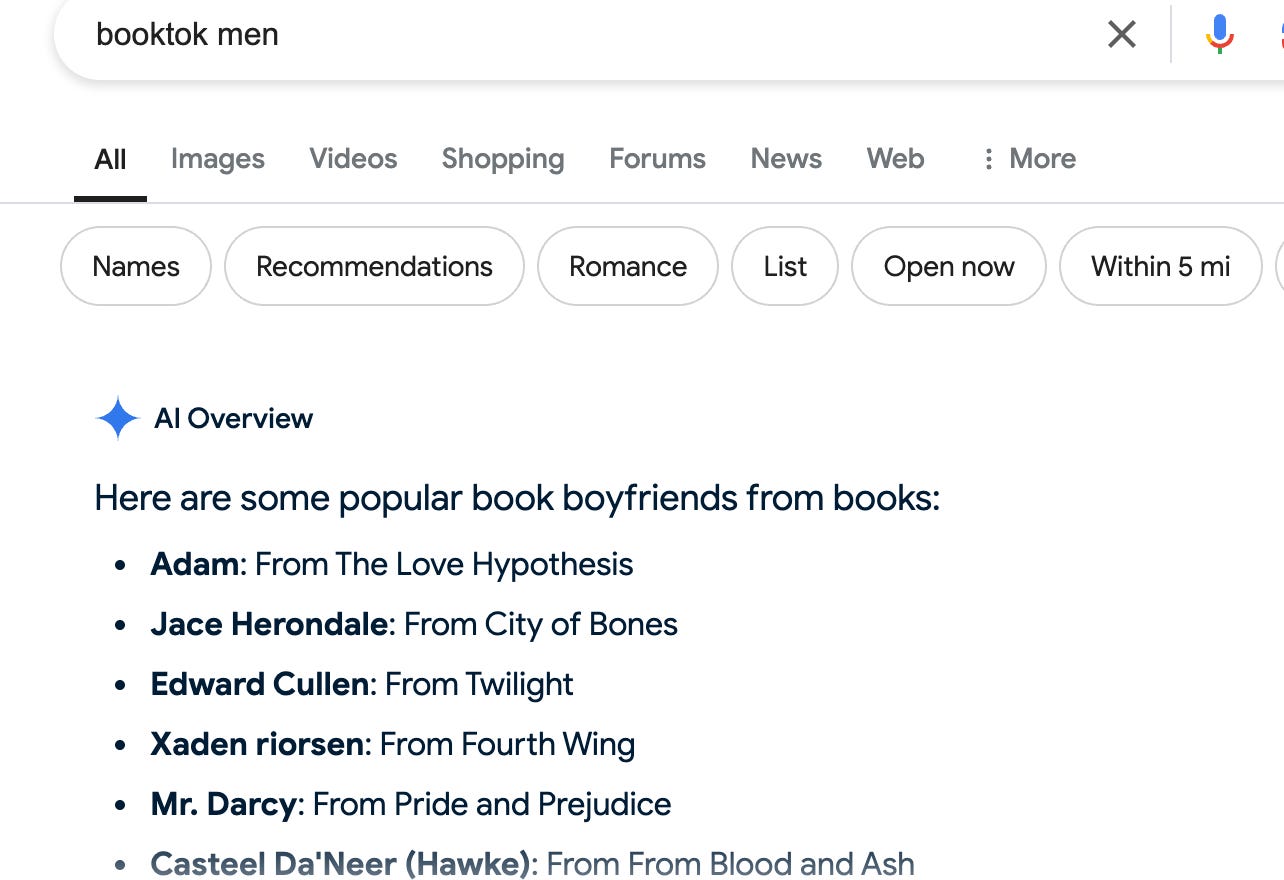Click 'Edward Cullen' list entry
This screenshot has height=880, width=1284.
tap(260, 684)
